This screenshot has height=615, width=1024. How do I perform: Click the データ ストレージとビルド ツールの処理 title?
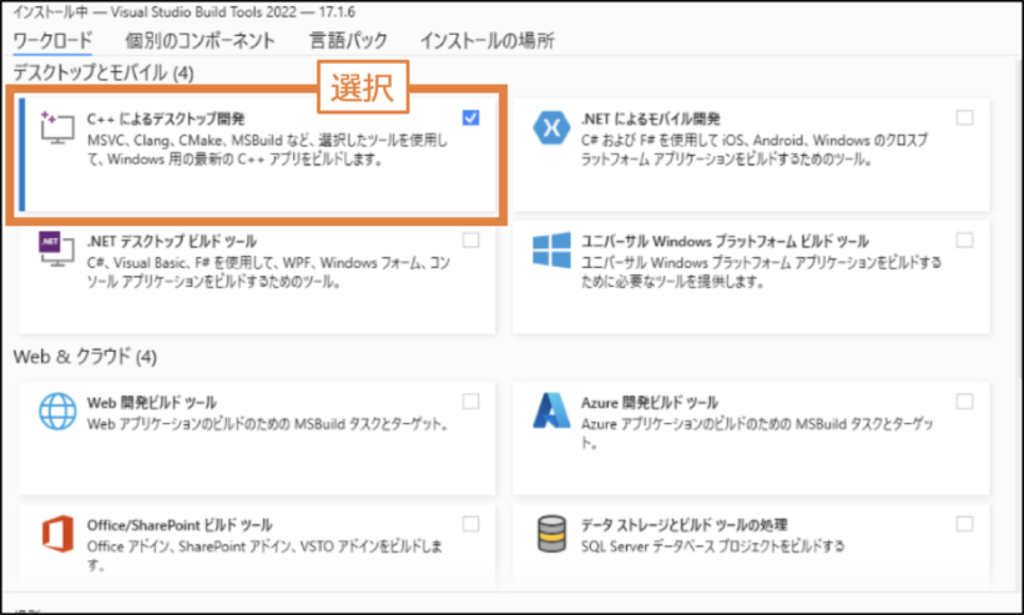pos(684,526)
